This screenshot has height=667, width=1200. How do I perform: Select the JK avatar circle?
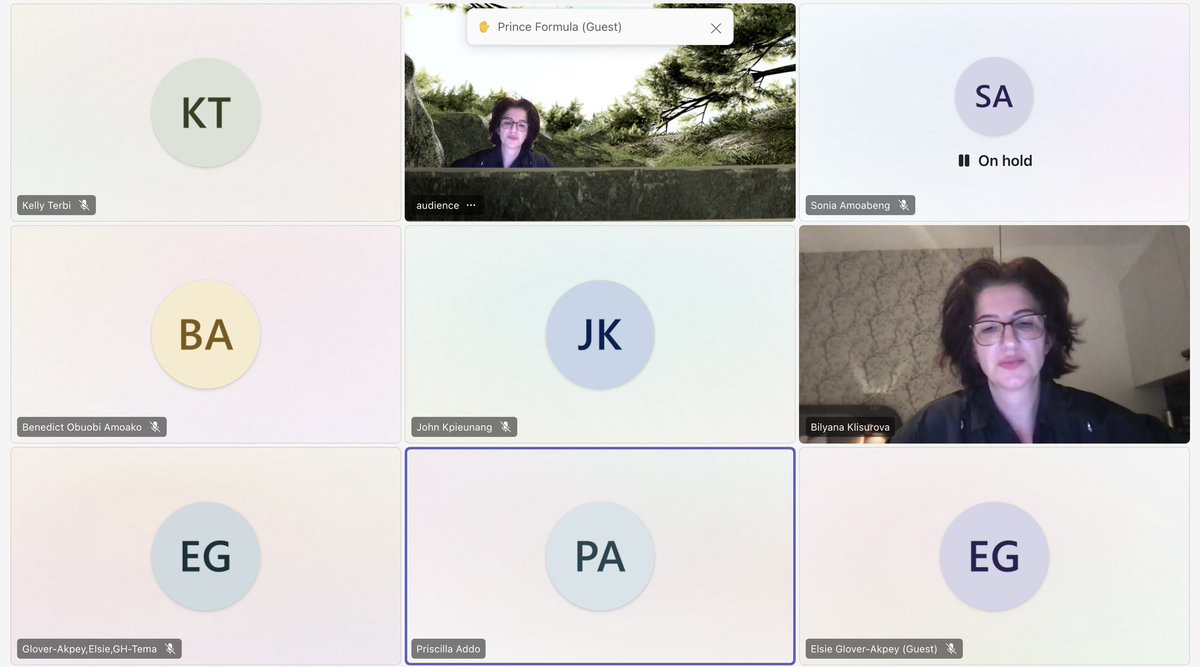600,335
